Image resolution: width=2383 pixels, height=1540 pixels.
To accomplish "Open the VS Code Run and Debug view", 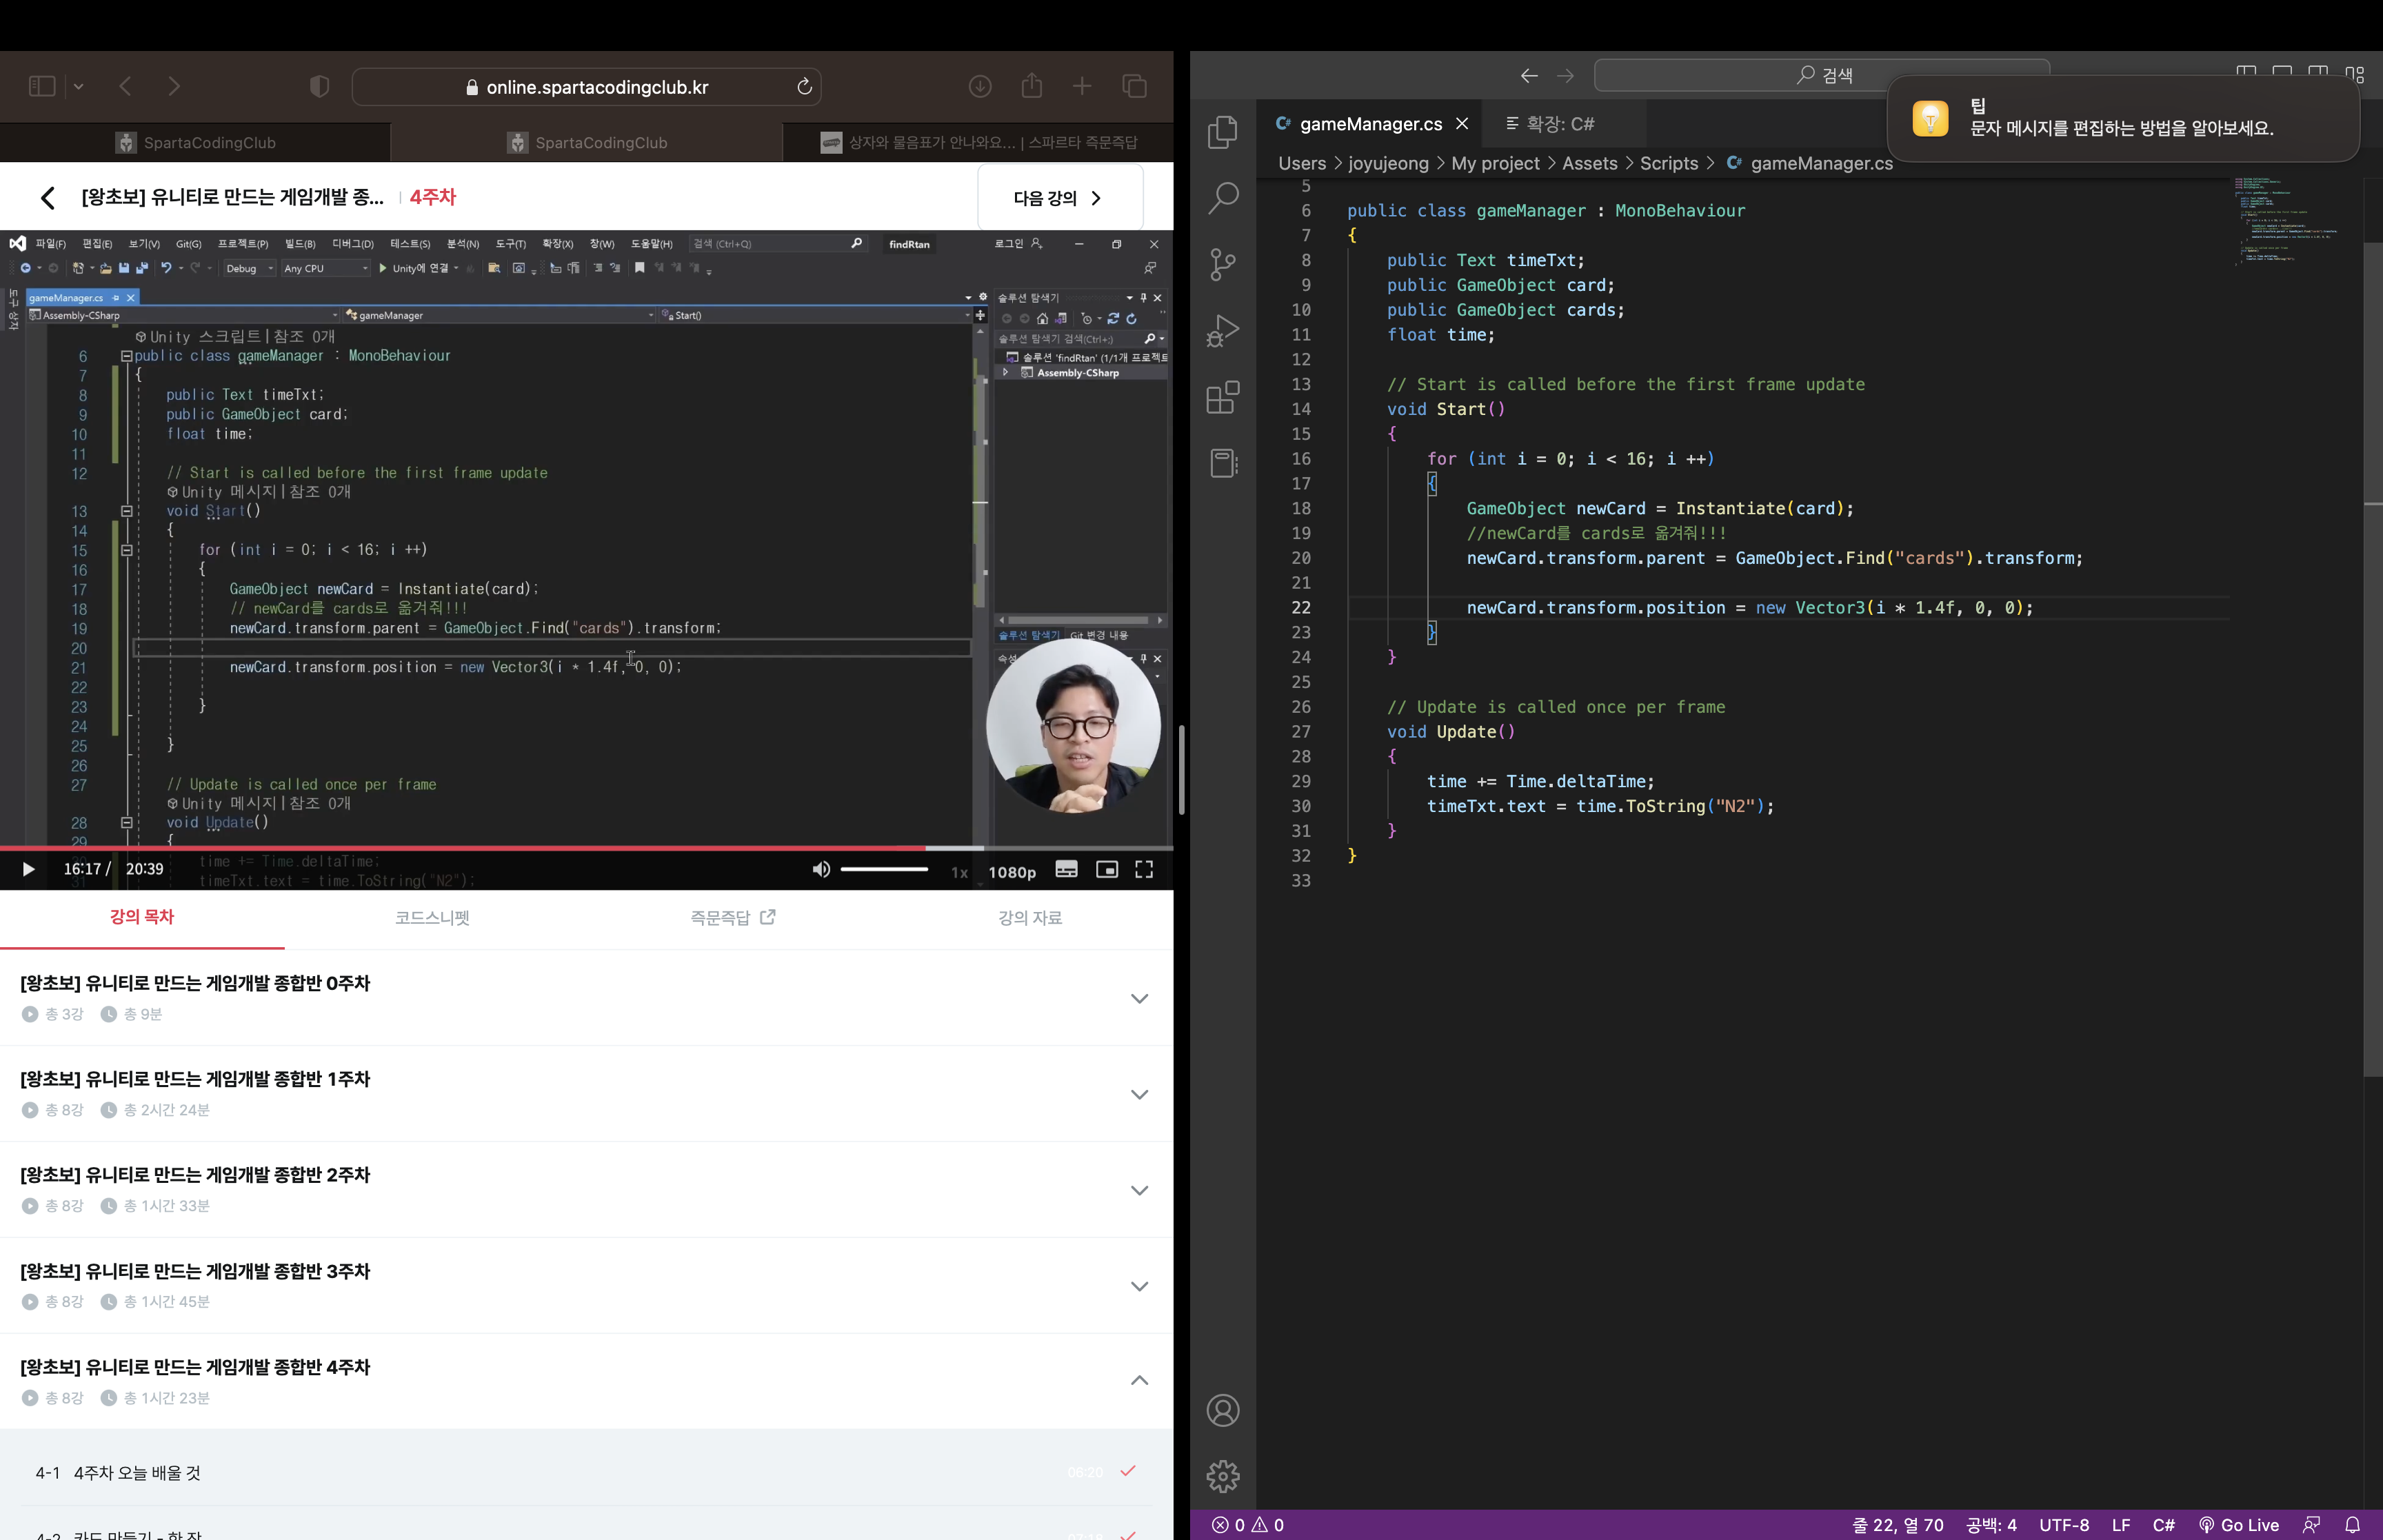I will click(x=1223, y=331).
